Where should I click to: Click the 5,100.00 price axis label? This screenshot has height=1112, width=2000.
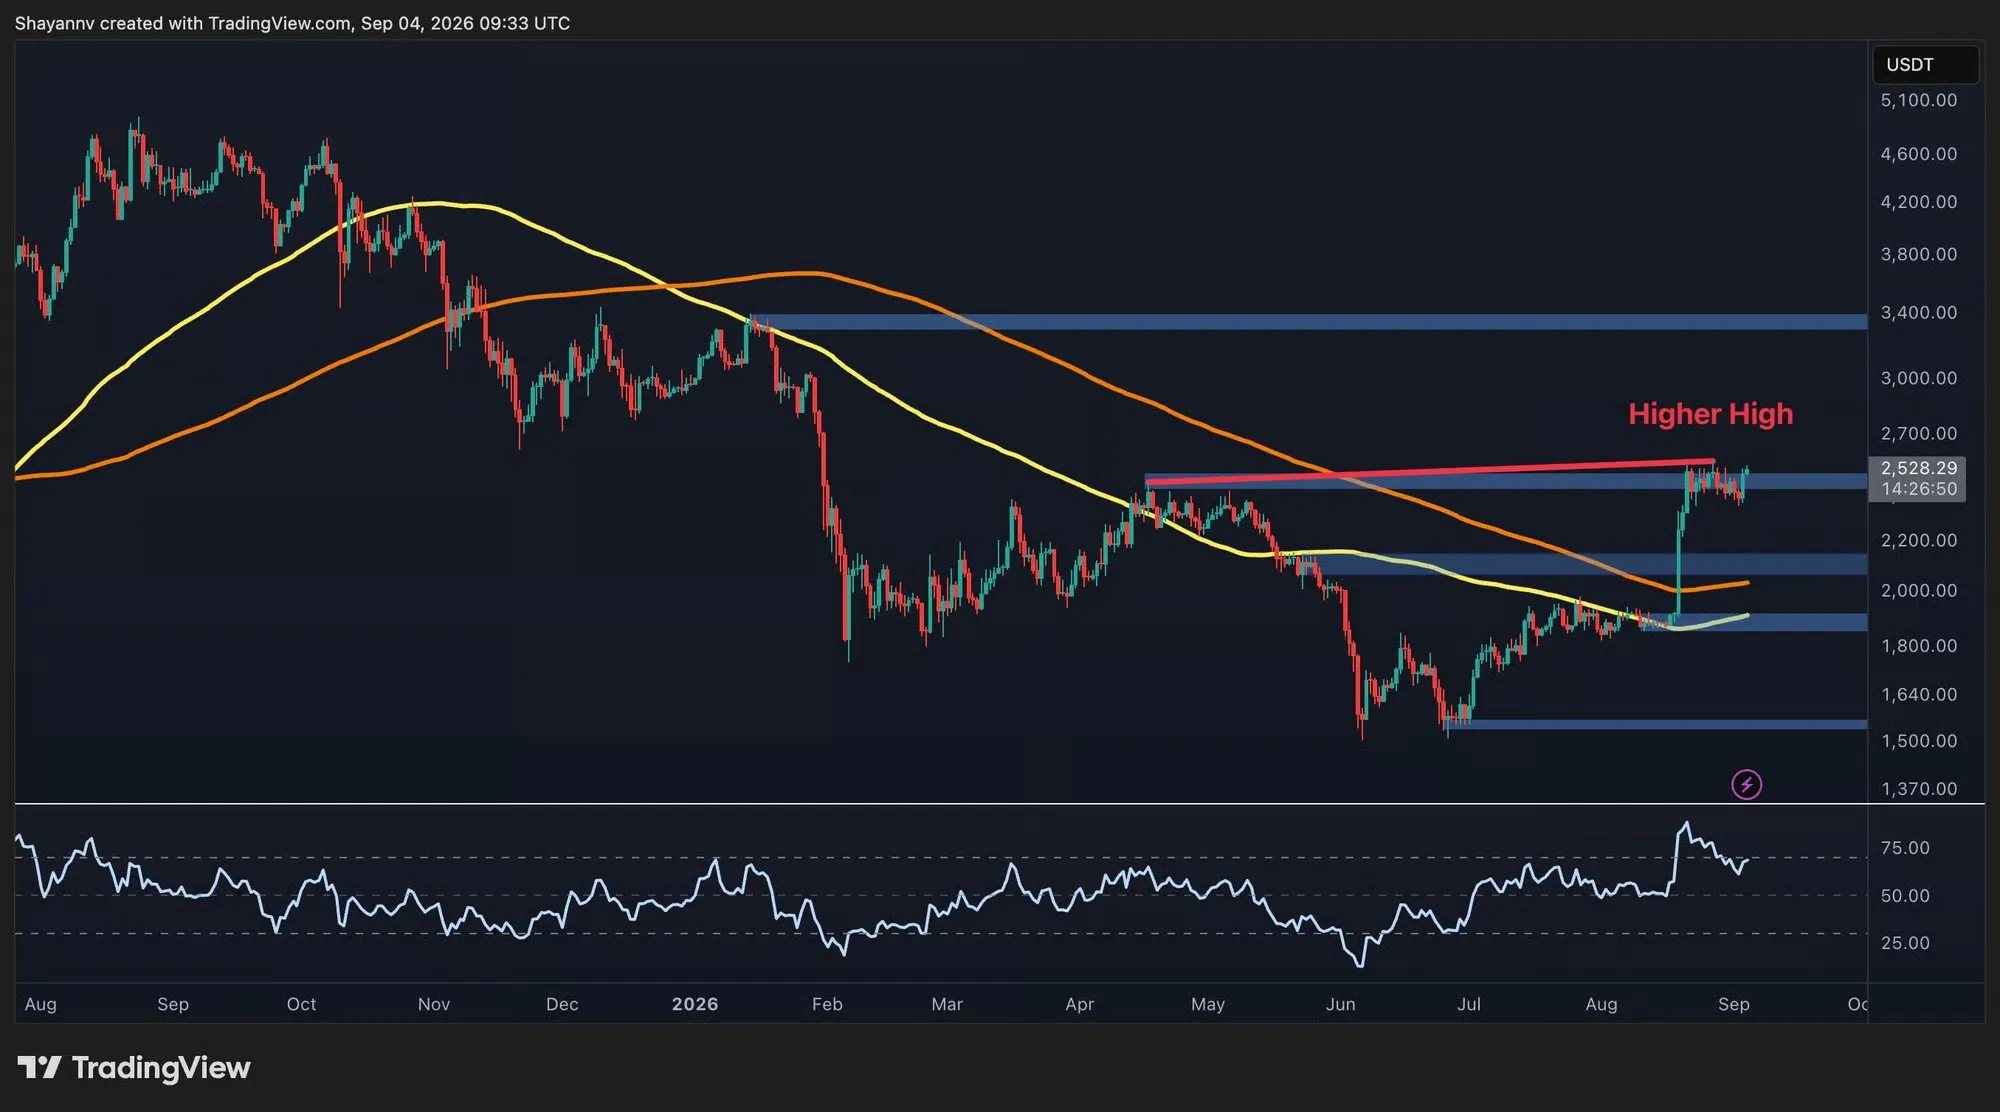coord(1918,100)
